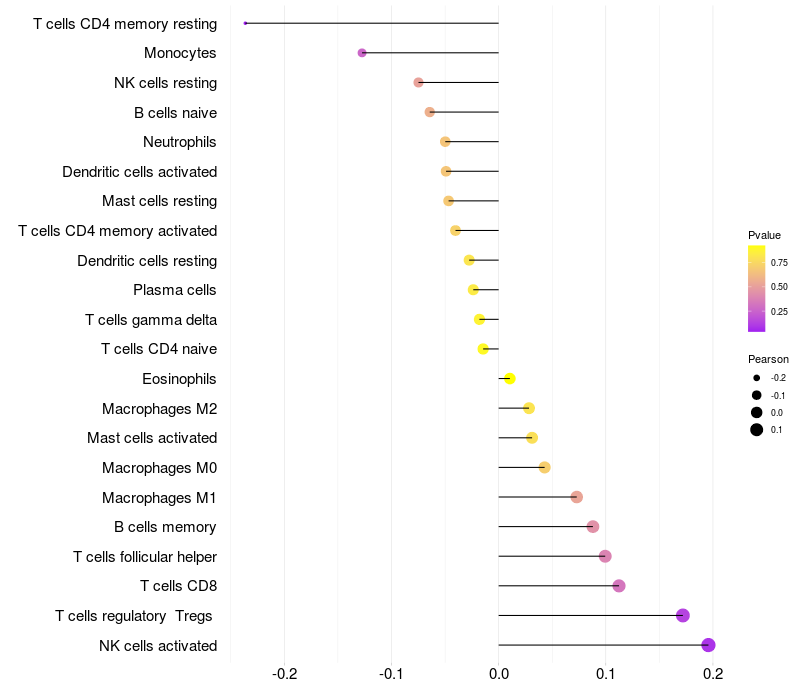Select the 0.1 Pearson legend dot
This screenshot has height=700, width=800.
(x=757, y=430)
